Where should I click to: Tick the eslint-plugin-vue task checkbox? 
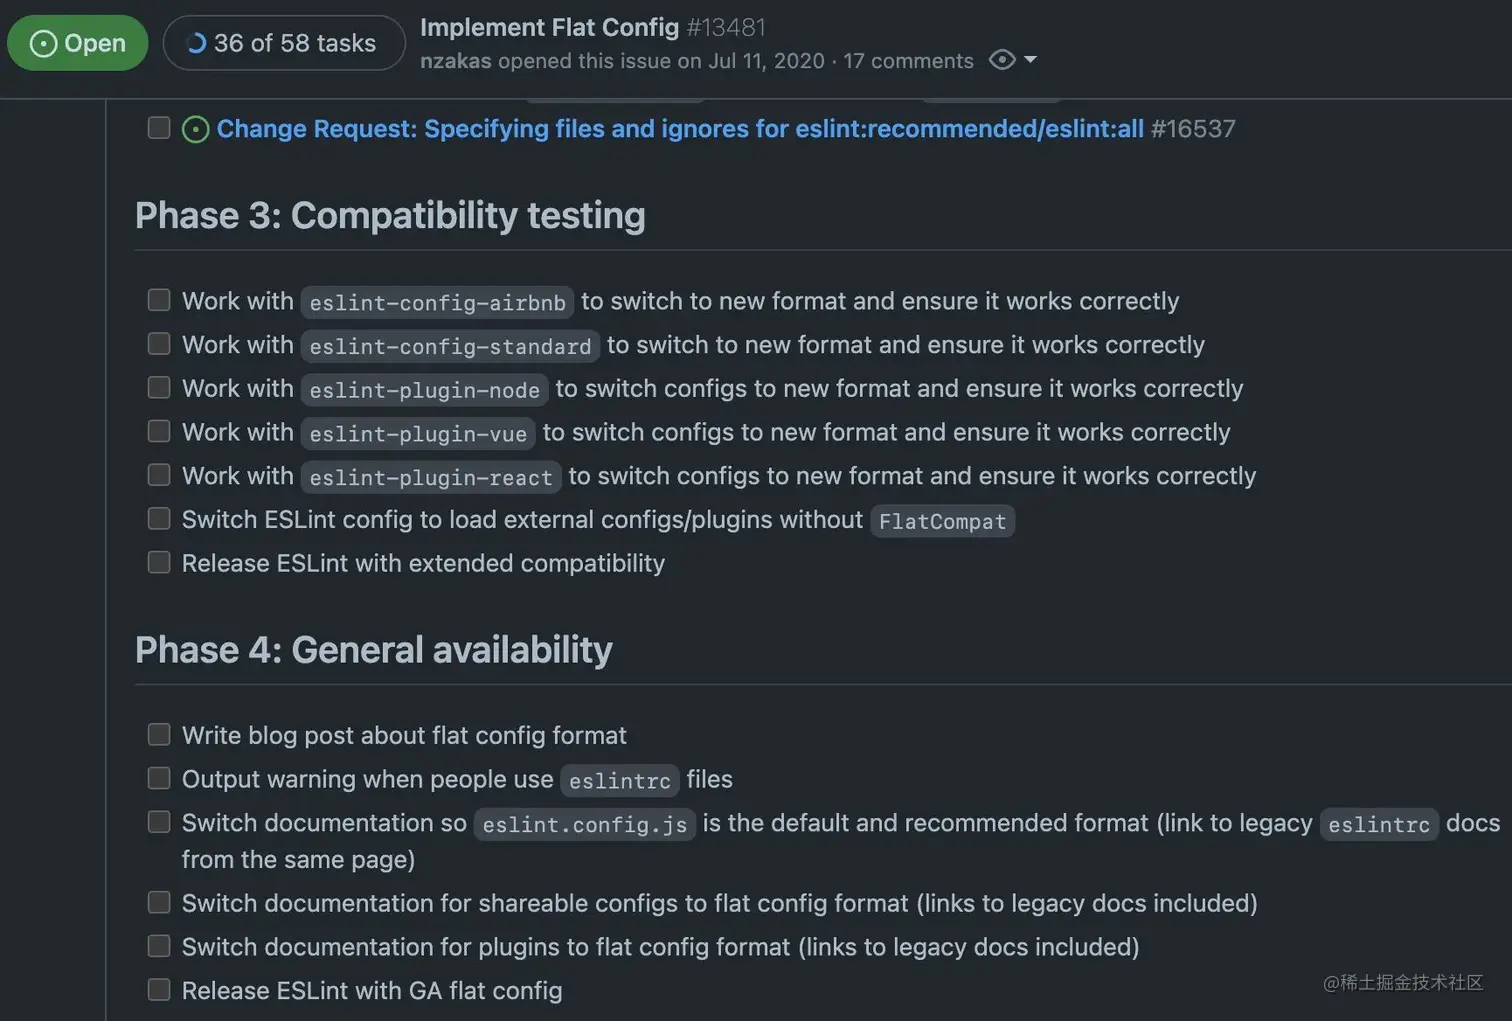[159, 431]
